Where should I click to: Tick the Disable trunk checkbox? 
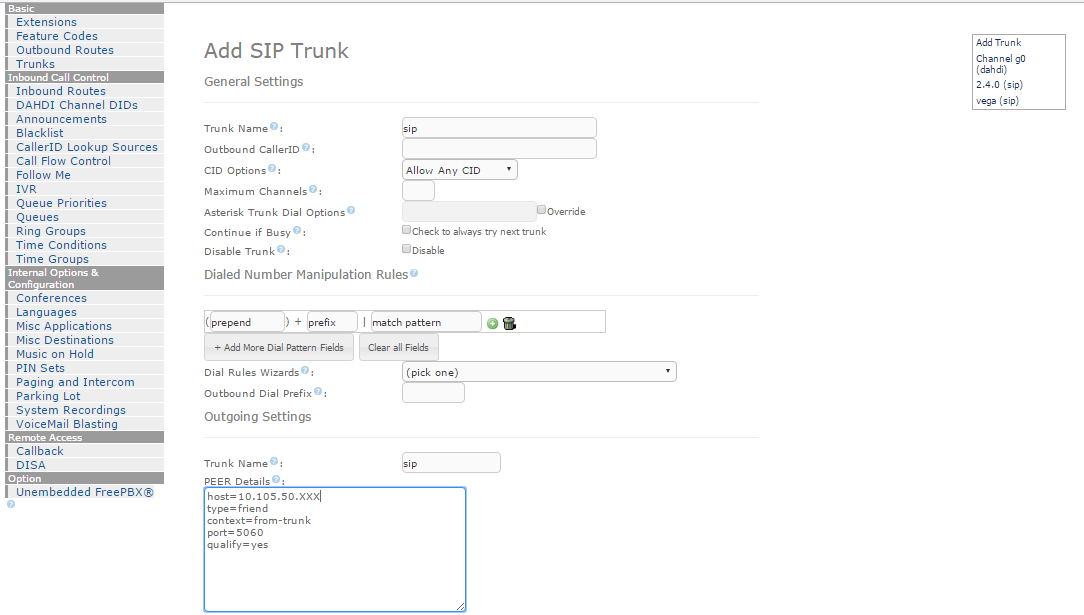tap(406, 249)
